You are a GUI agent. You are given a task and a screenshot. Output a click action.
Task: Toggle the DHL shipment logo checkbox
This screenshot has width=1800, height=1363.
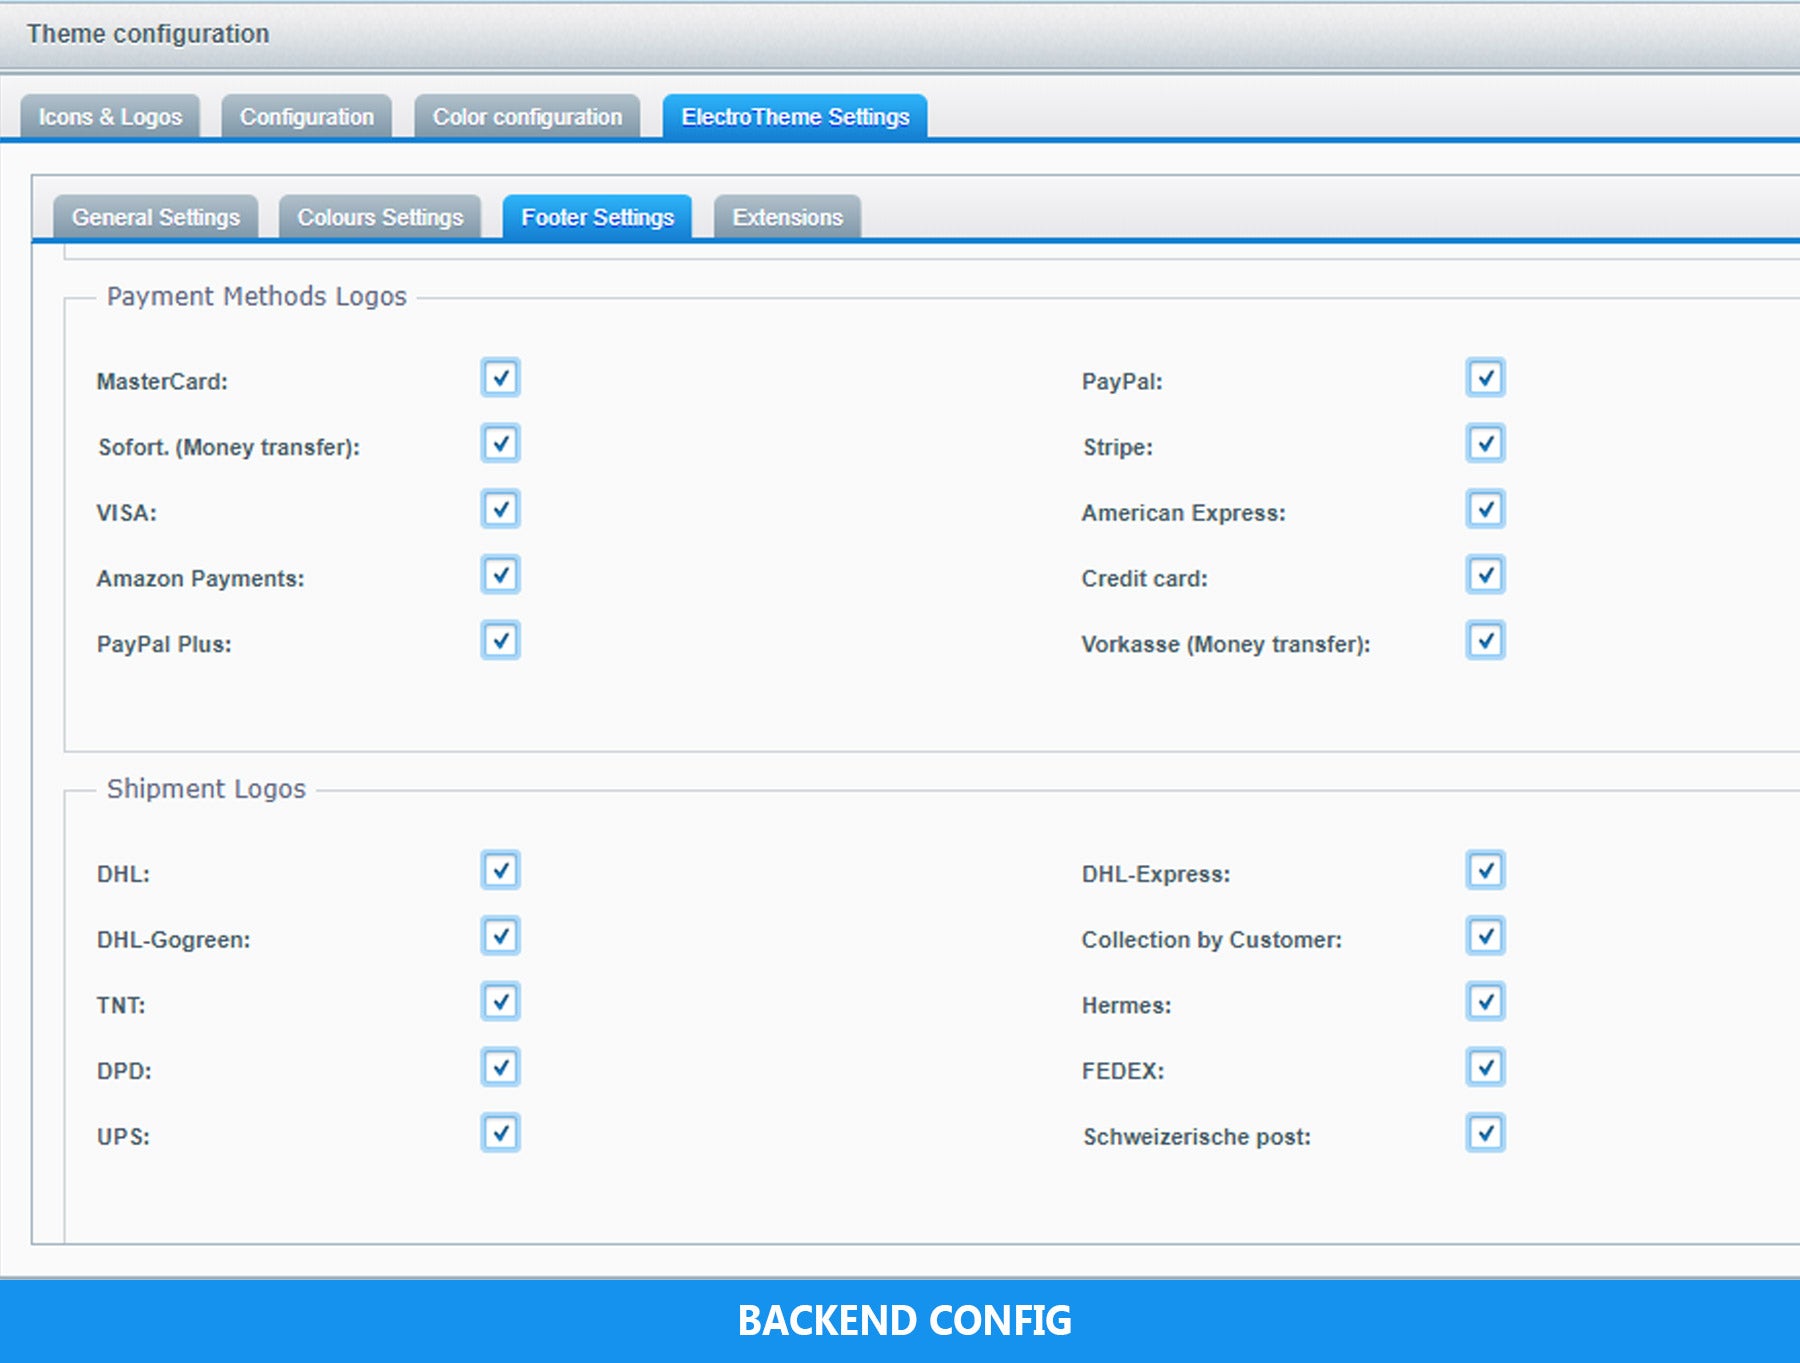tap(500, 871)
